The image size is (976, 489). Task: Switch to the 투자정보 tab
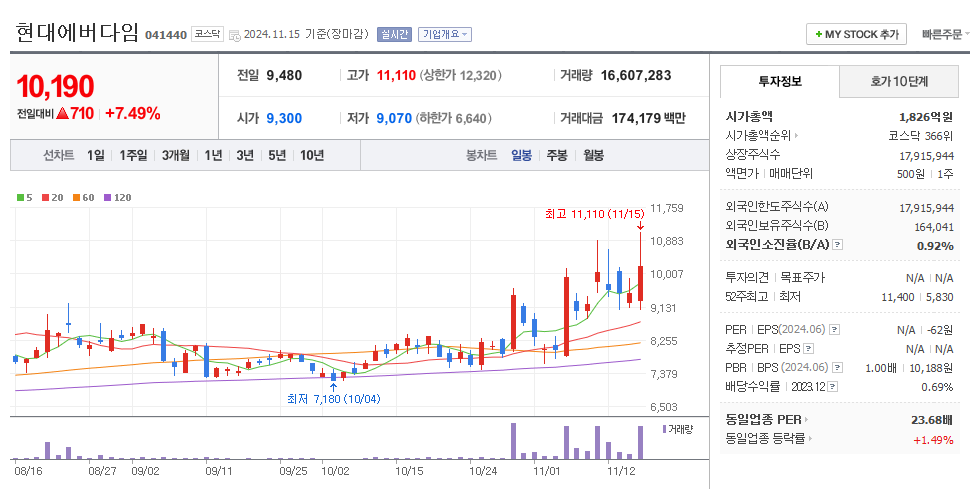coord(780,82)
